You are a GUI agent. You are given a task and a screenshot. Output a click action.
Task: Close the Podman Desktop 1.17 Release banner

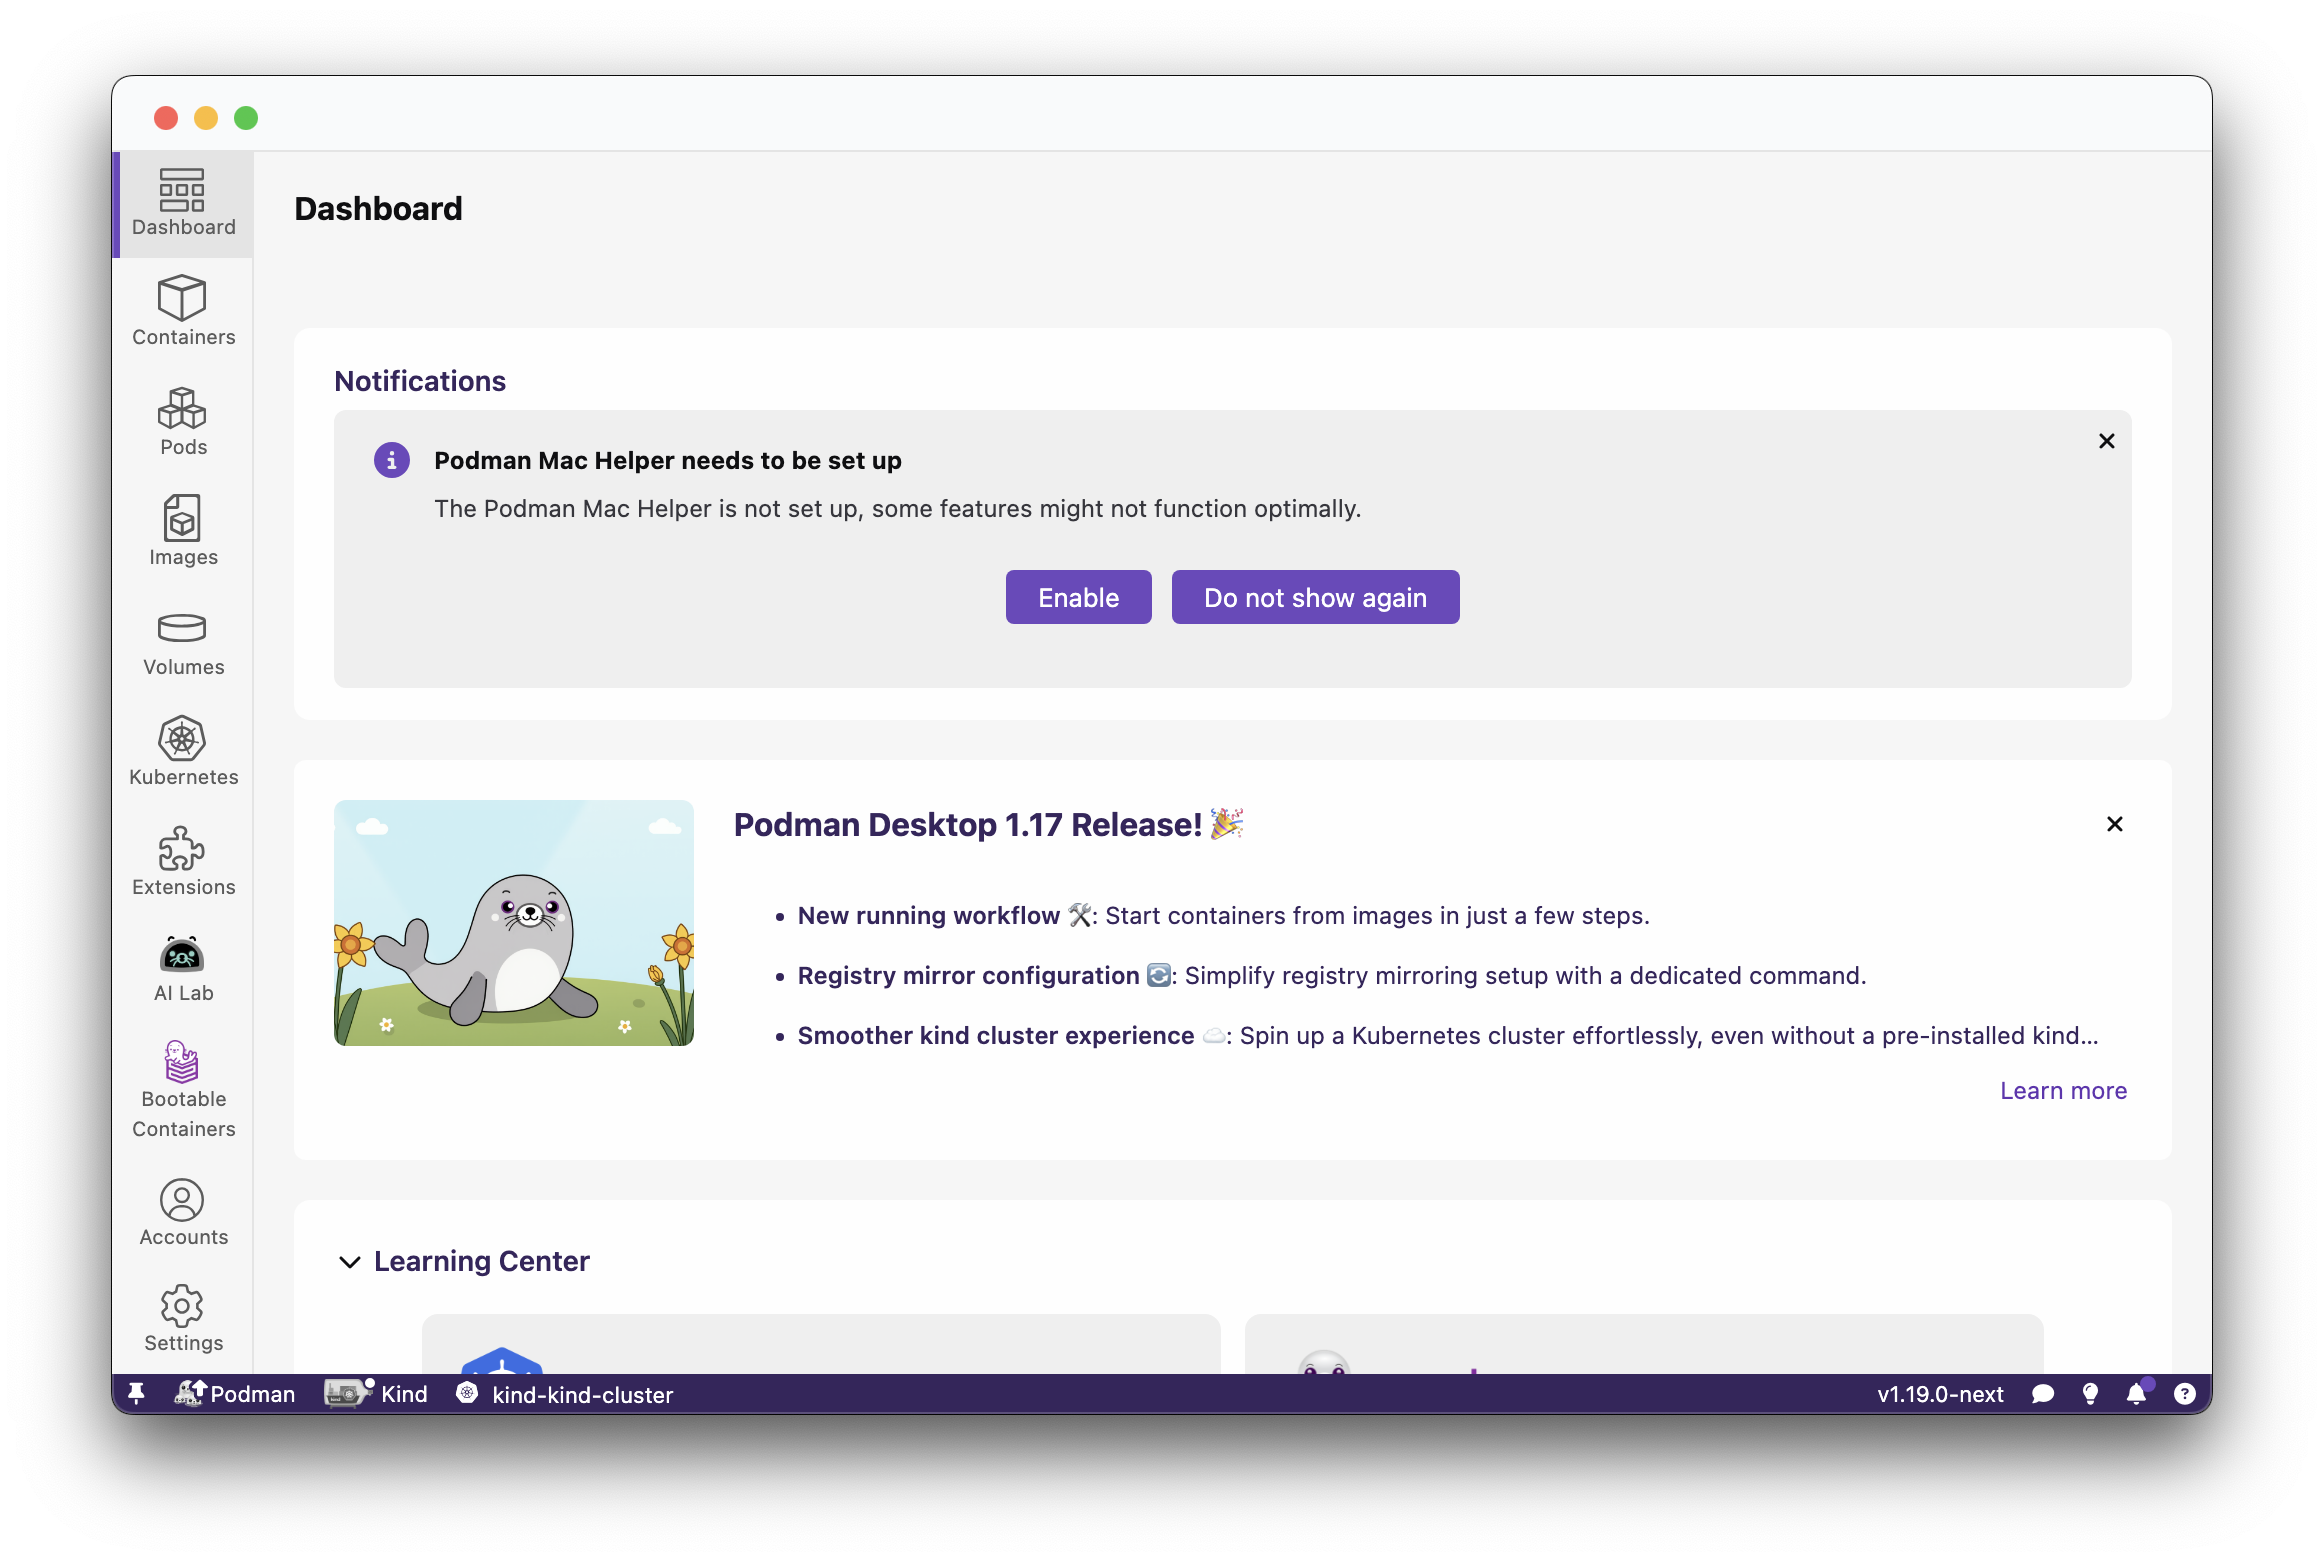2115,823
